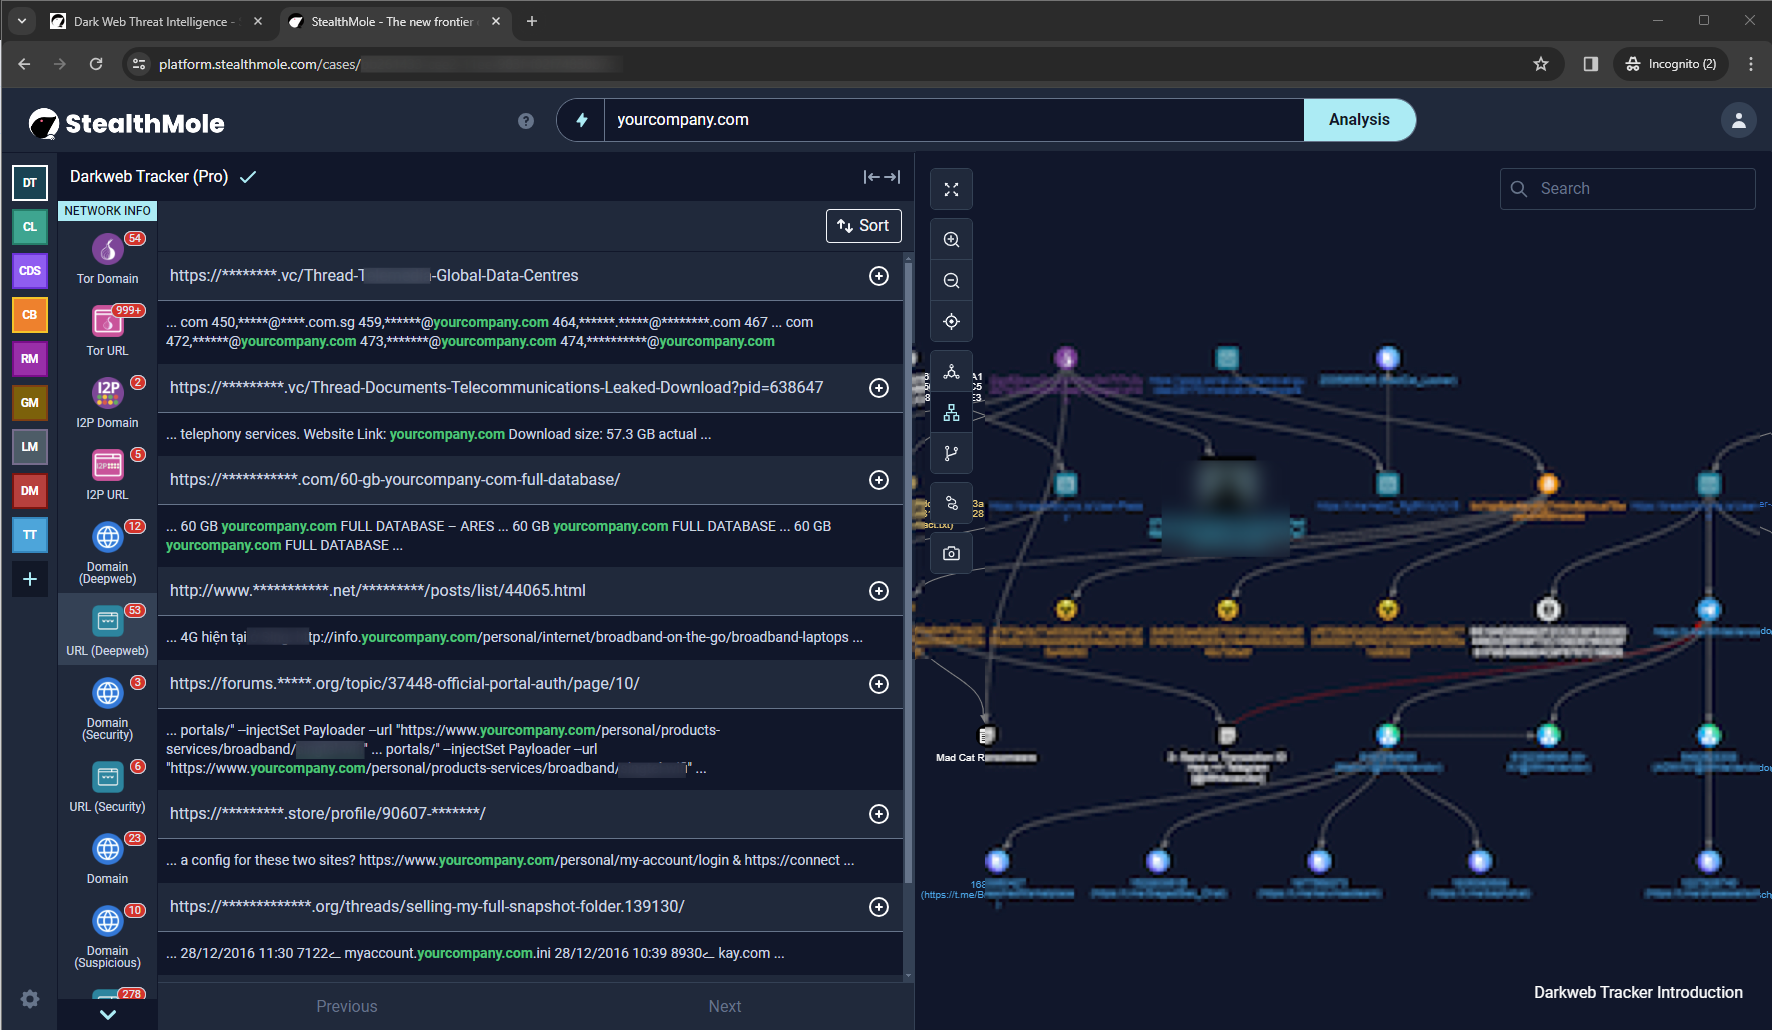Select Tor URL category
The image size is (1772, 1030).
[108, 330]
